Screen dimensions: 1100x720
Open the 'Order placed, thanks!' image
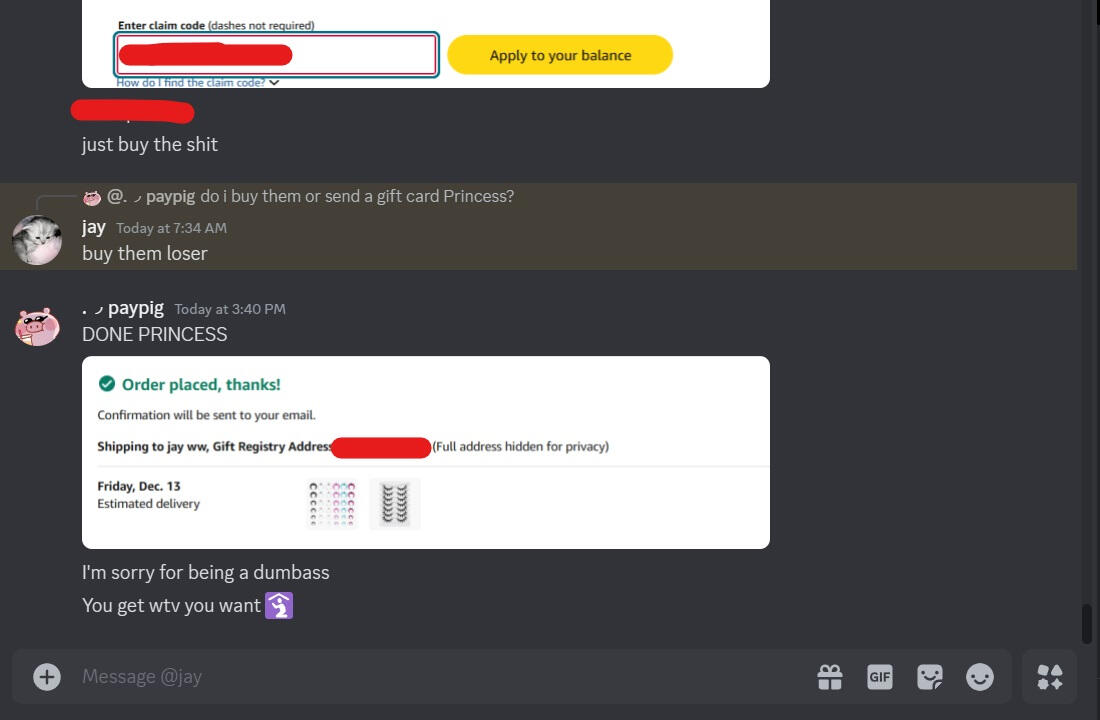point(426,453)
